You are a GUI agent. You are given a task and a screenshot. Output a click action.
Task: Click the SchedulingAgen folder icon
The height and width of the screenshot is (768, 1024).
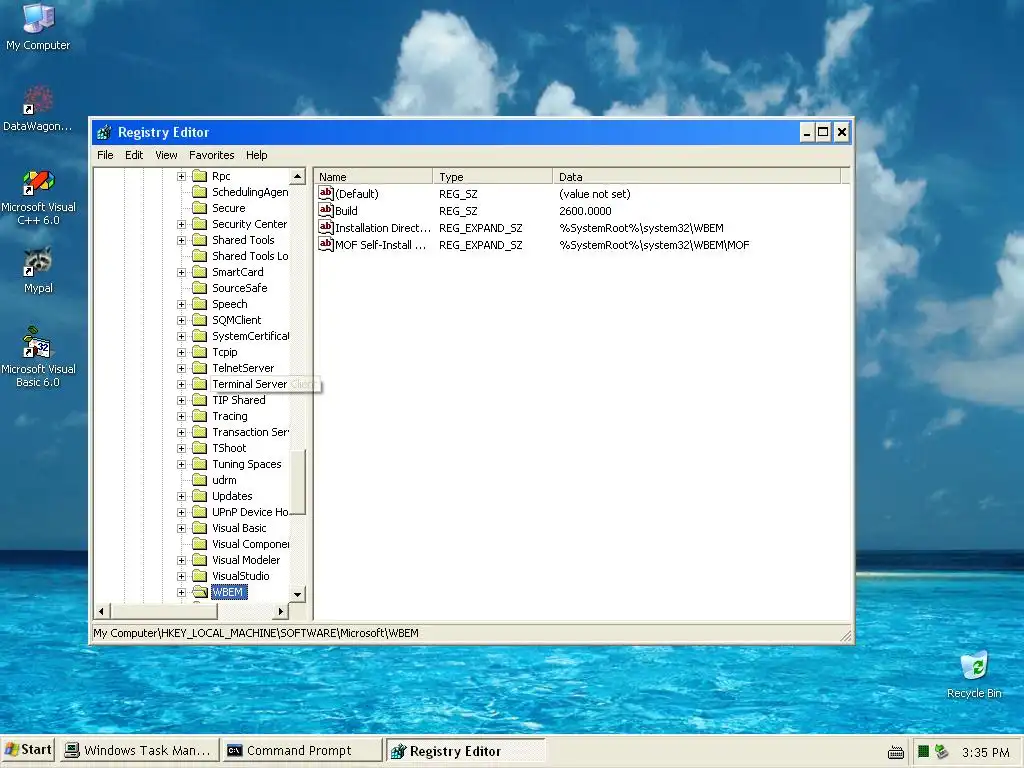(x=200, y=192)
